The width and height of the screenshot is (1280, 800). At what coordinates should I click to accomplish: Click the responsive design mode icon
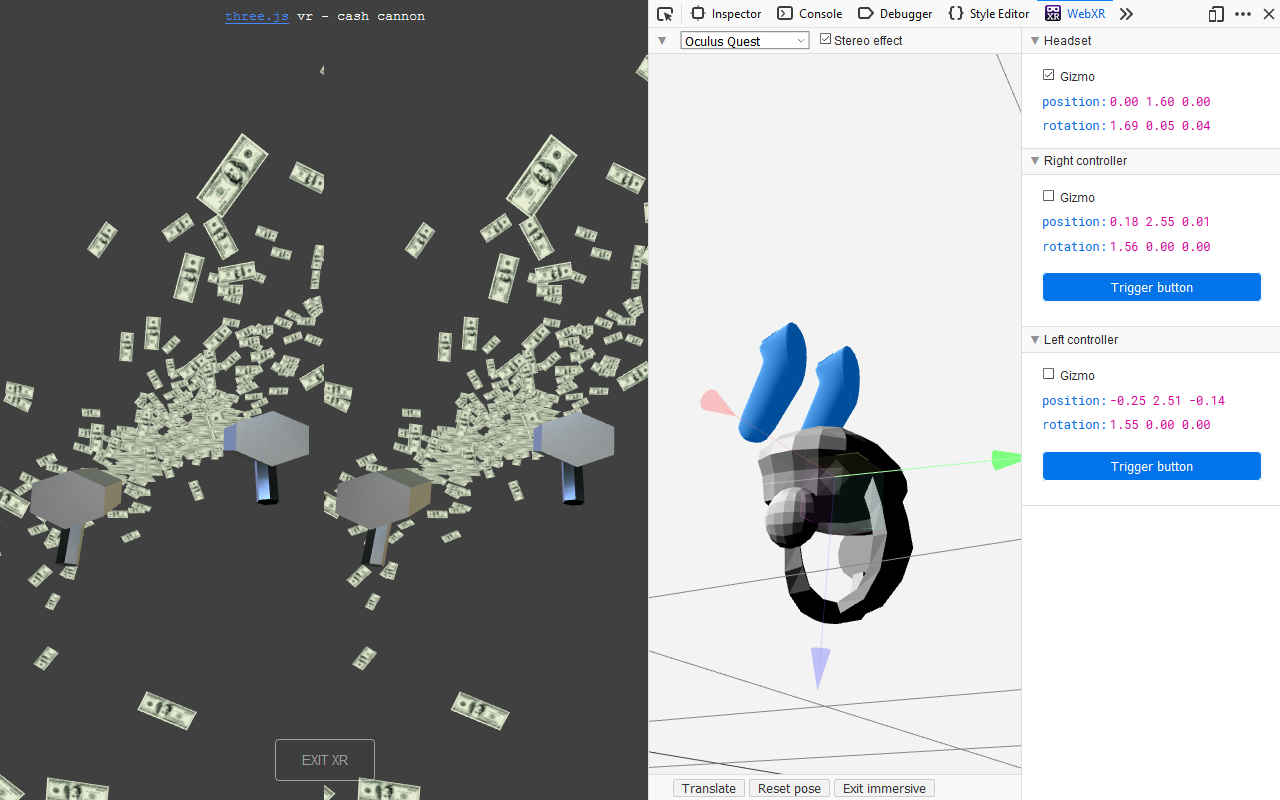tap(1216, 14)
